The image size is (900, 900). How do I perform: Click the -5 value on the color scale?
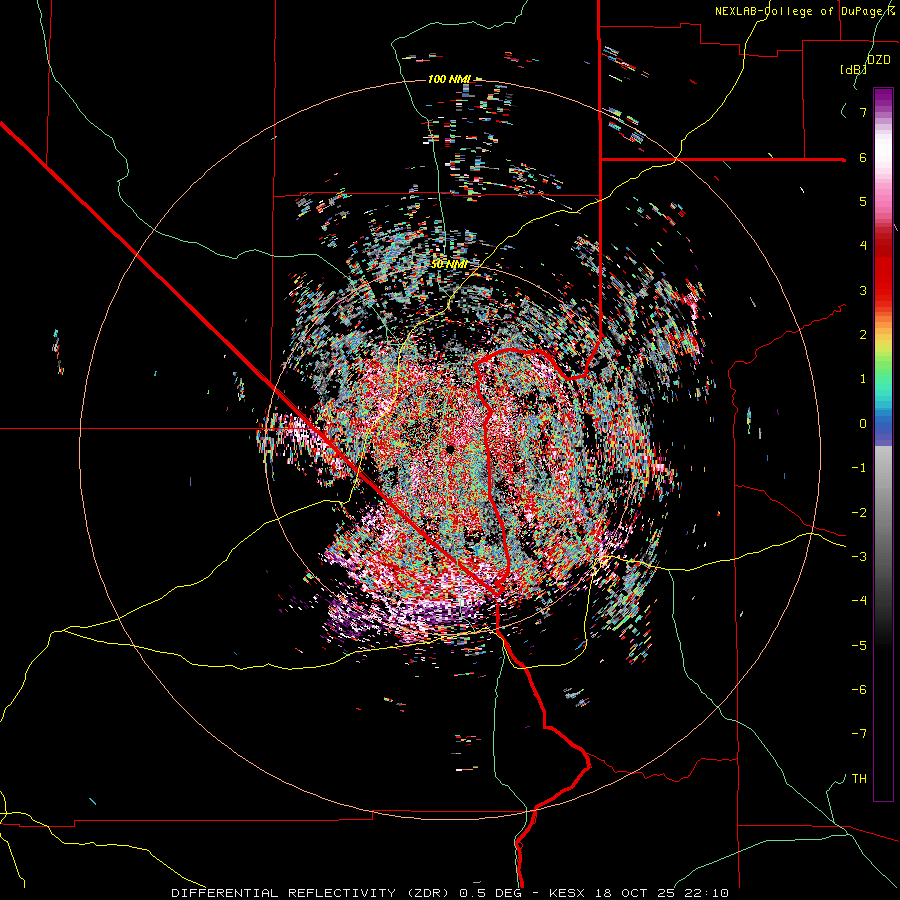click(859, 646)
